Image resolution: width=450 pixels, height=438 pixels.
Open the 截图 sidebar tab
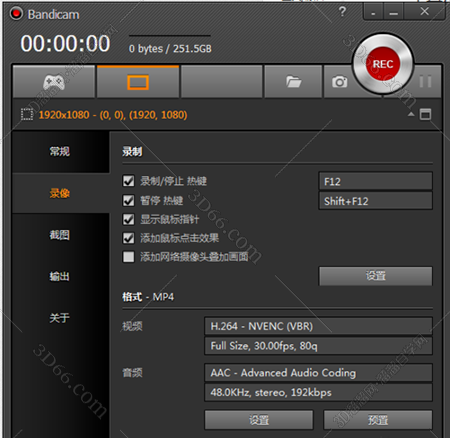[60, 235]
